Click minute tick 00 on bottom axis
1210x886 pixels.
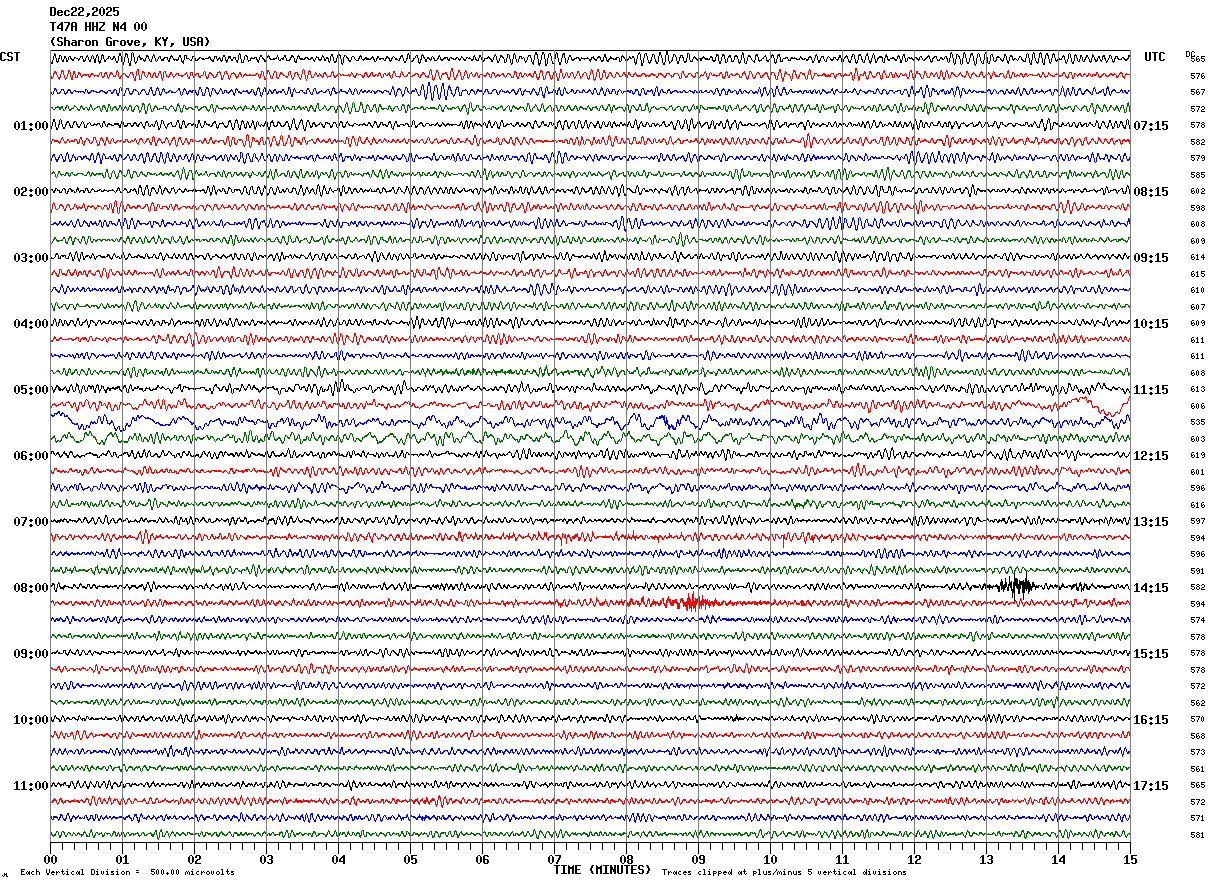pos(50,859)
